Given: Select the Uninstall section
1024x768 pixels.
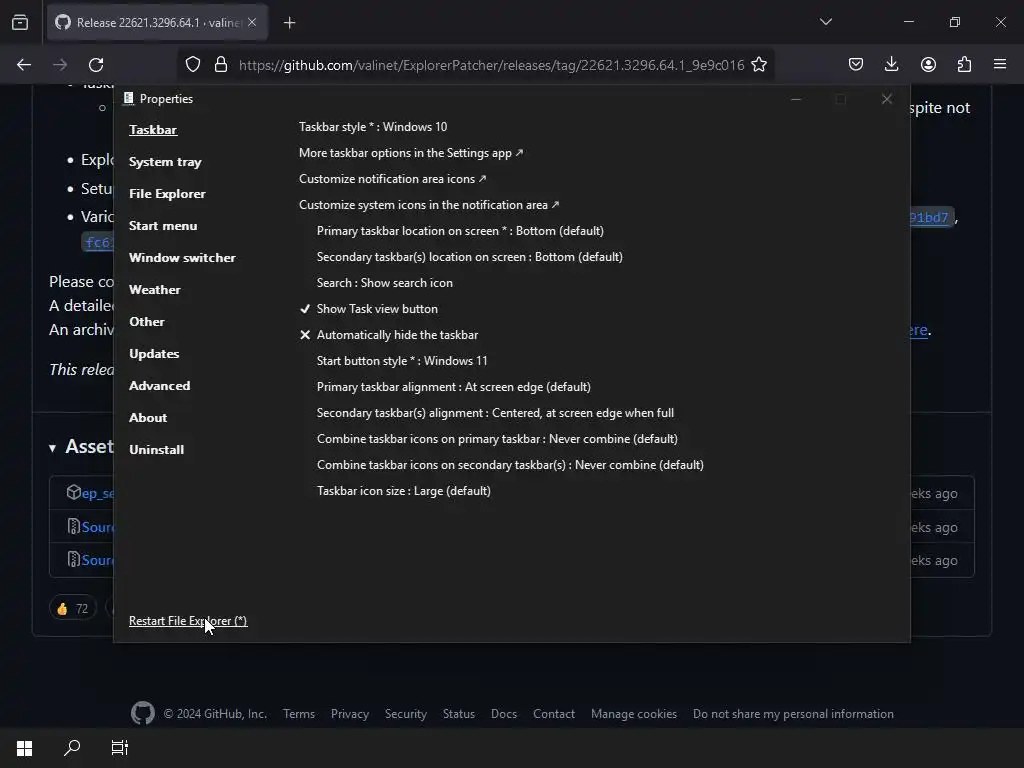Looking at the screenshot, I should tap(157, 450).
